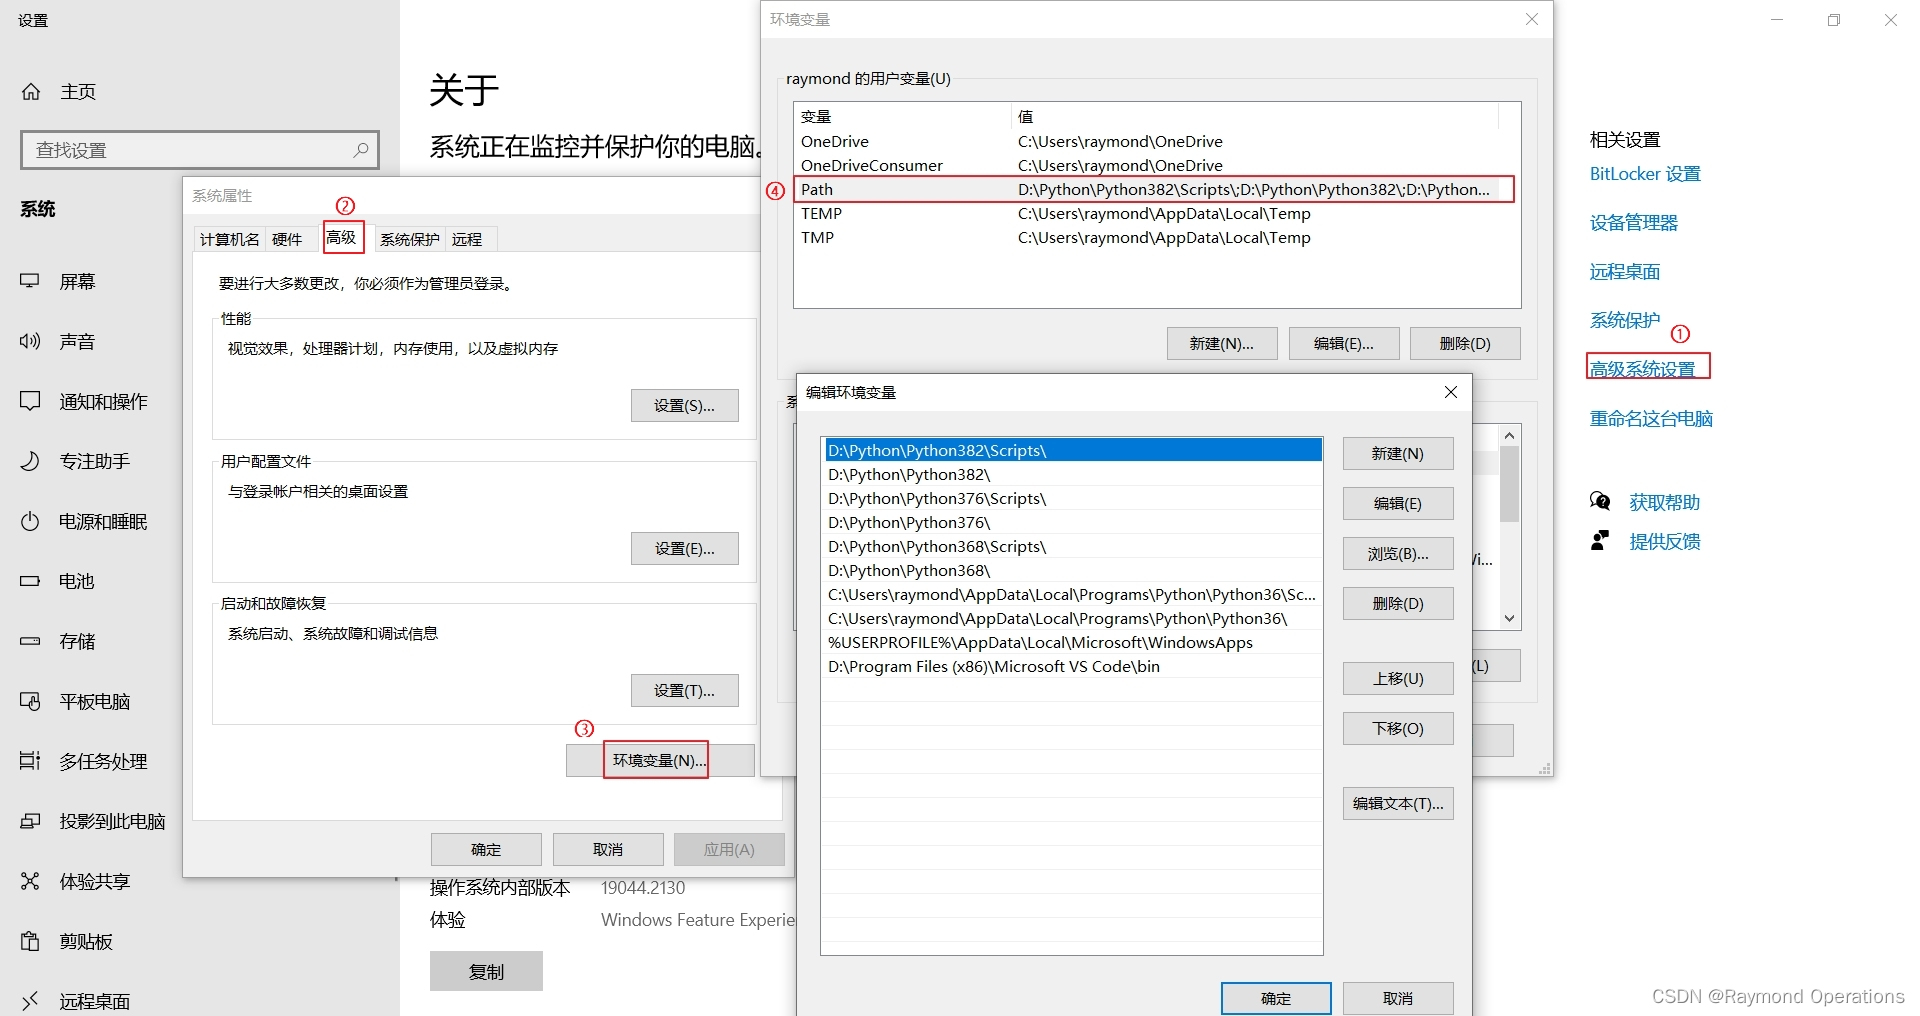Switch to 远程 tab
This screenshot has height=1016, width=1920.
(467, 239)
